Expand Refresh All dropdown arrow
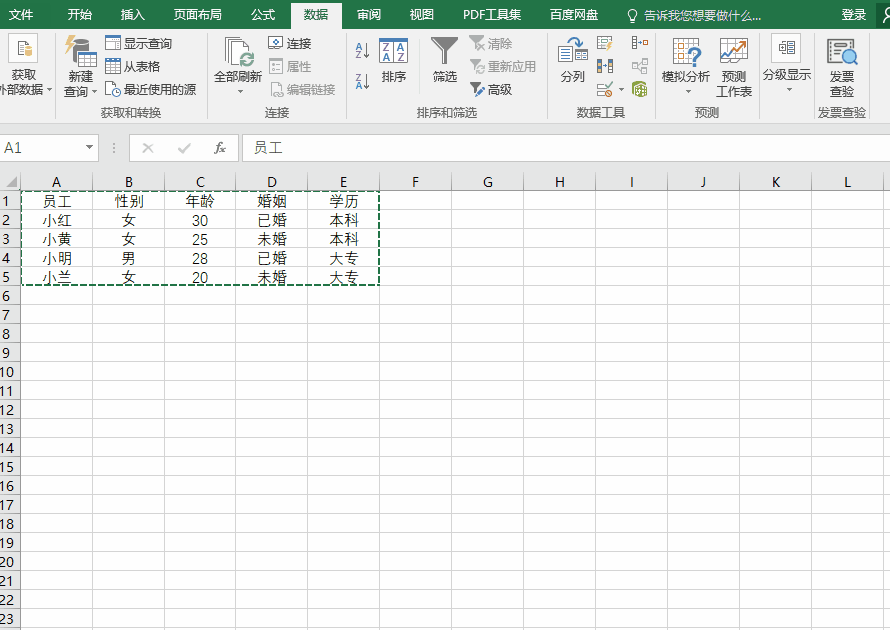Viewport: 890px width, 630px height. click(241, 91)
